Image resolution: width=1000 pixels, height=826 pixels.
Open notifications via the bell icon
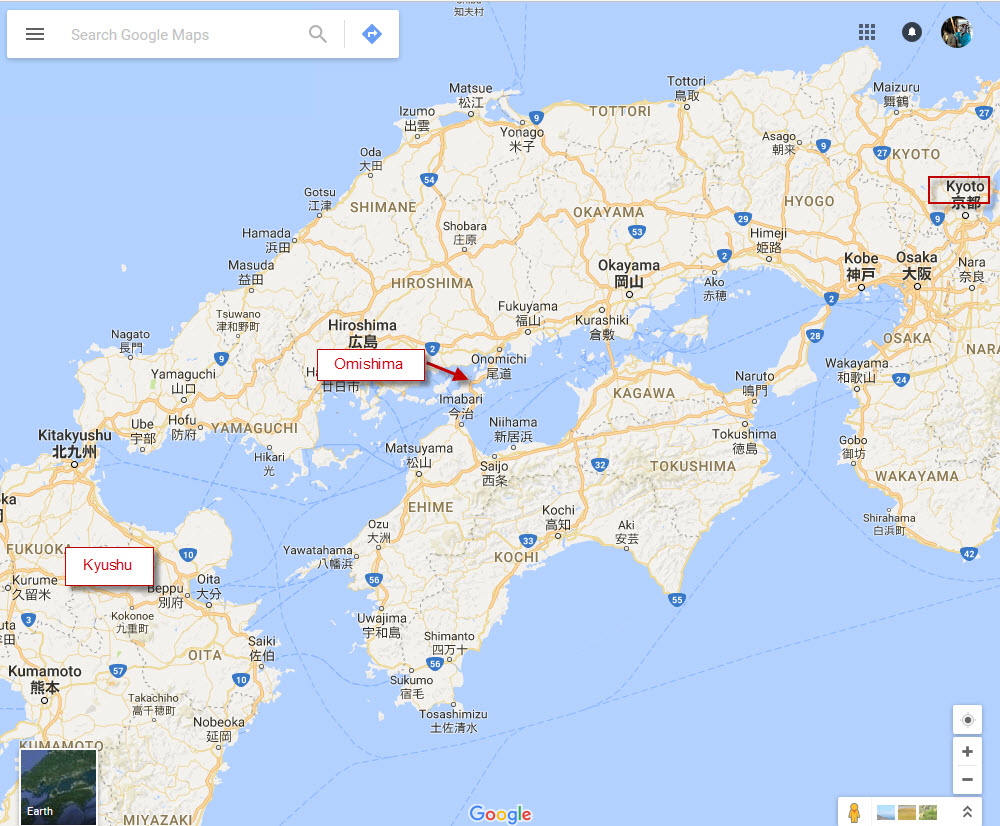[x=911, y=31]
